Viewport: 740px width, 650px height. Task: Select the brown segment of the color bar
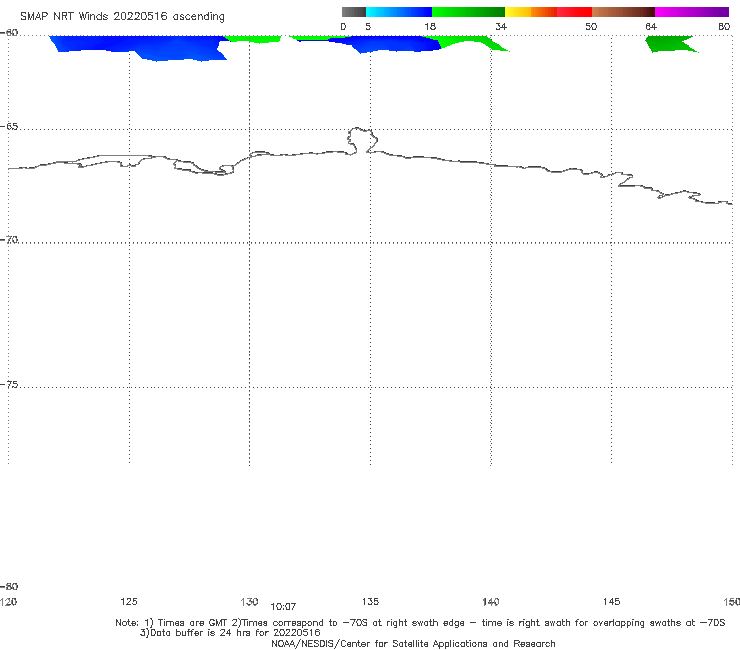pyautogui.click(x=623, y=12)
